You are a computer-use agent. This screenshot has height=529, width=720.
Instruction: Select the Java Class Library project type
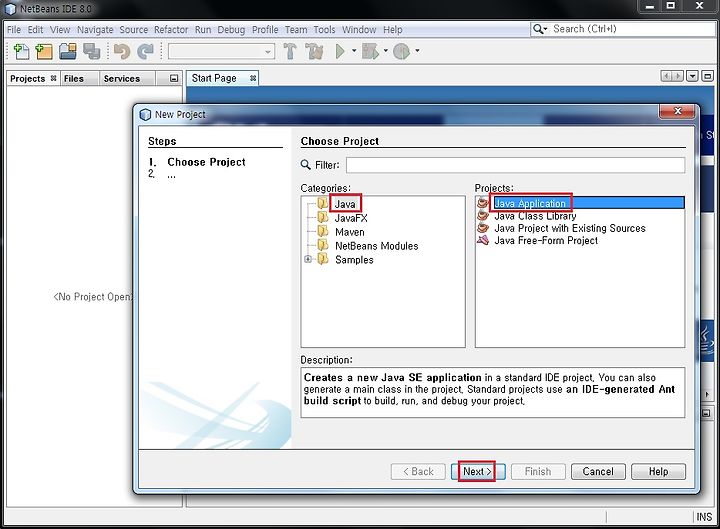535,216
